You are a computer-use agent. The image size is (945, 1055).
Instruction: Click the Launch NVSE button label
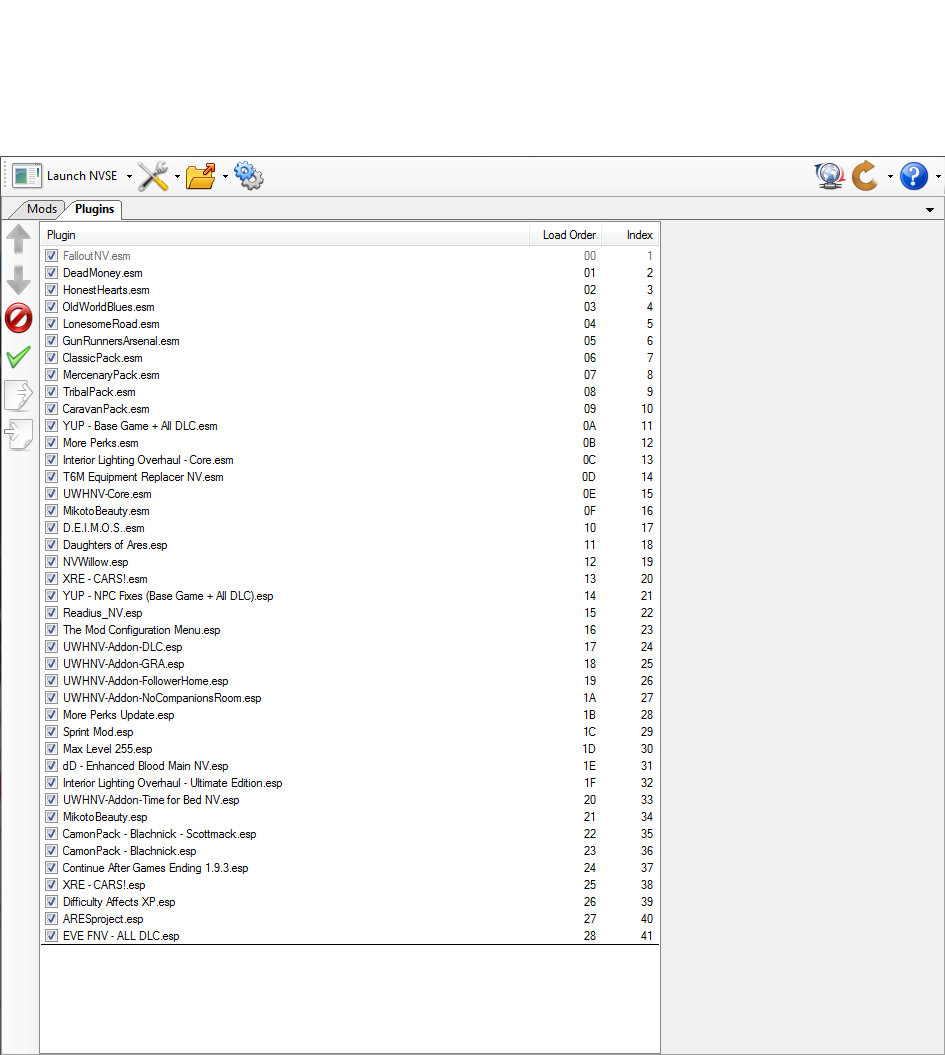[x=82, y=176]
